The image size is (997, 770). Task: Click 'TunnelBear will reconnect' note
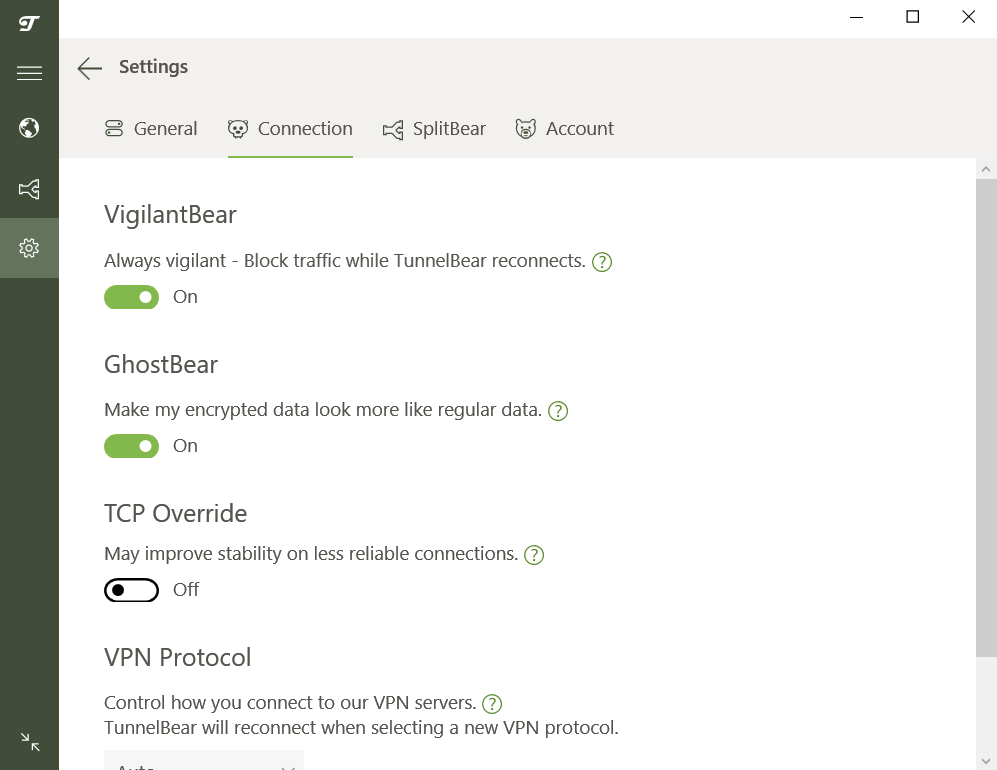click(361, 727)
